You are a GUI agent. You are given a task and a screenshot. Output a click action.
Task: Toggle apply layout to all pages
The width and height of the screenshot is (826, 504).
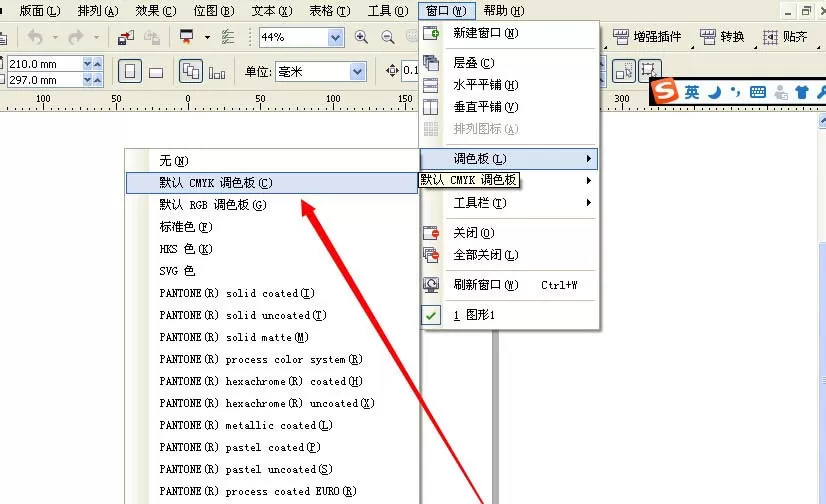pyautogui.click(x=191, y=71)
